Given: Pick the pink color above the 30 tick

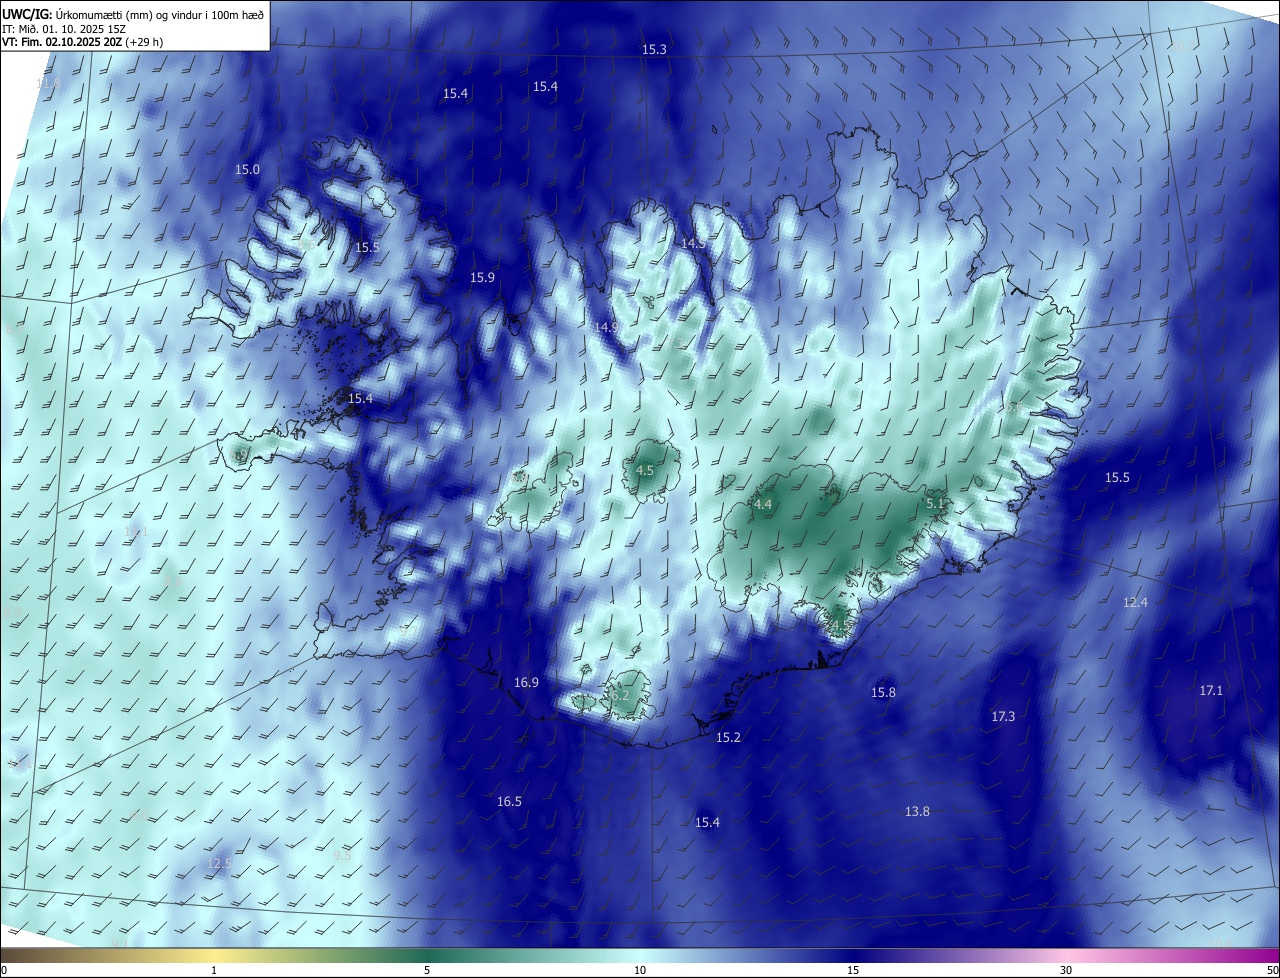Looking at the screenshot, I should 1066,955.
